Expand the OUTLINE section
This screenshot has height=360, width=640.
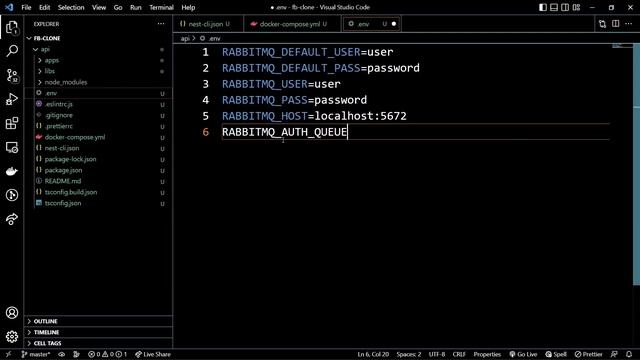click(98, 321)
